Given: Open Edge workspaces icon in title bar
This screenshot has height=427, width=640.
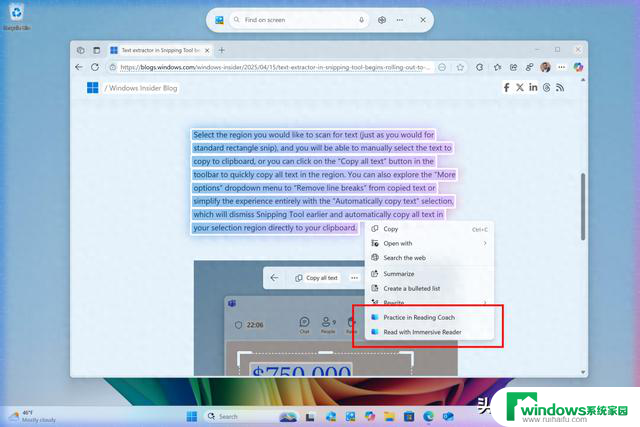Looking at the screenshot, I should point(80,50).
